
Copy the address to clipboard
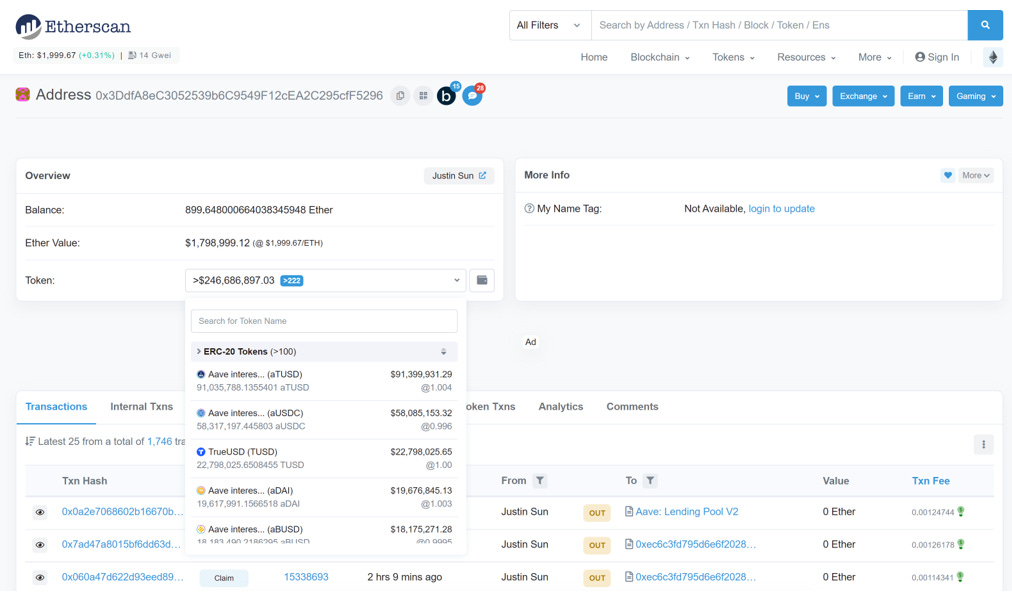click(400, 95)
